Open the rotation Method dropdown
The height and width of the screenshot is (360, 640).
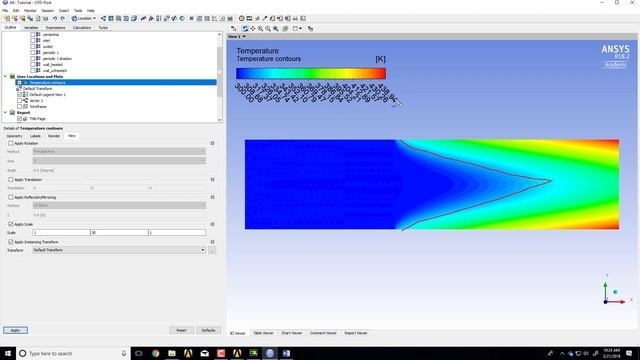click(119, 151)
